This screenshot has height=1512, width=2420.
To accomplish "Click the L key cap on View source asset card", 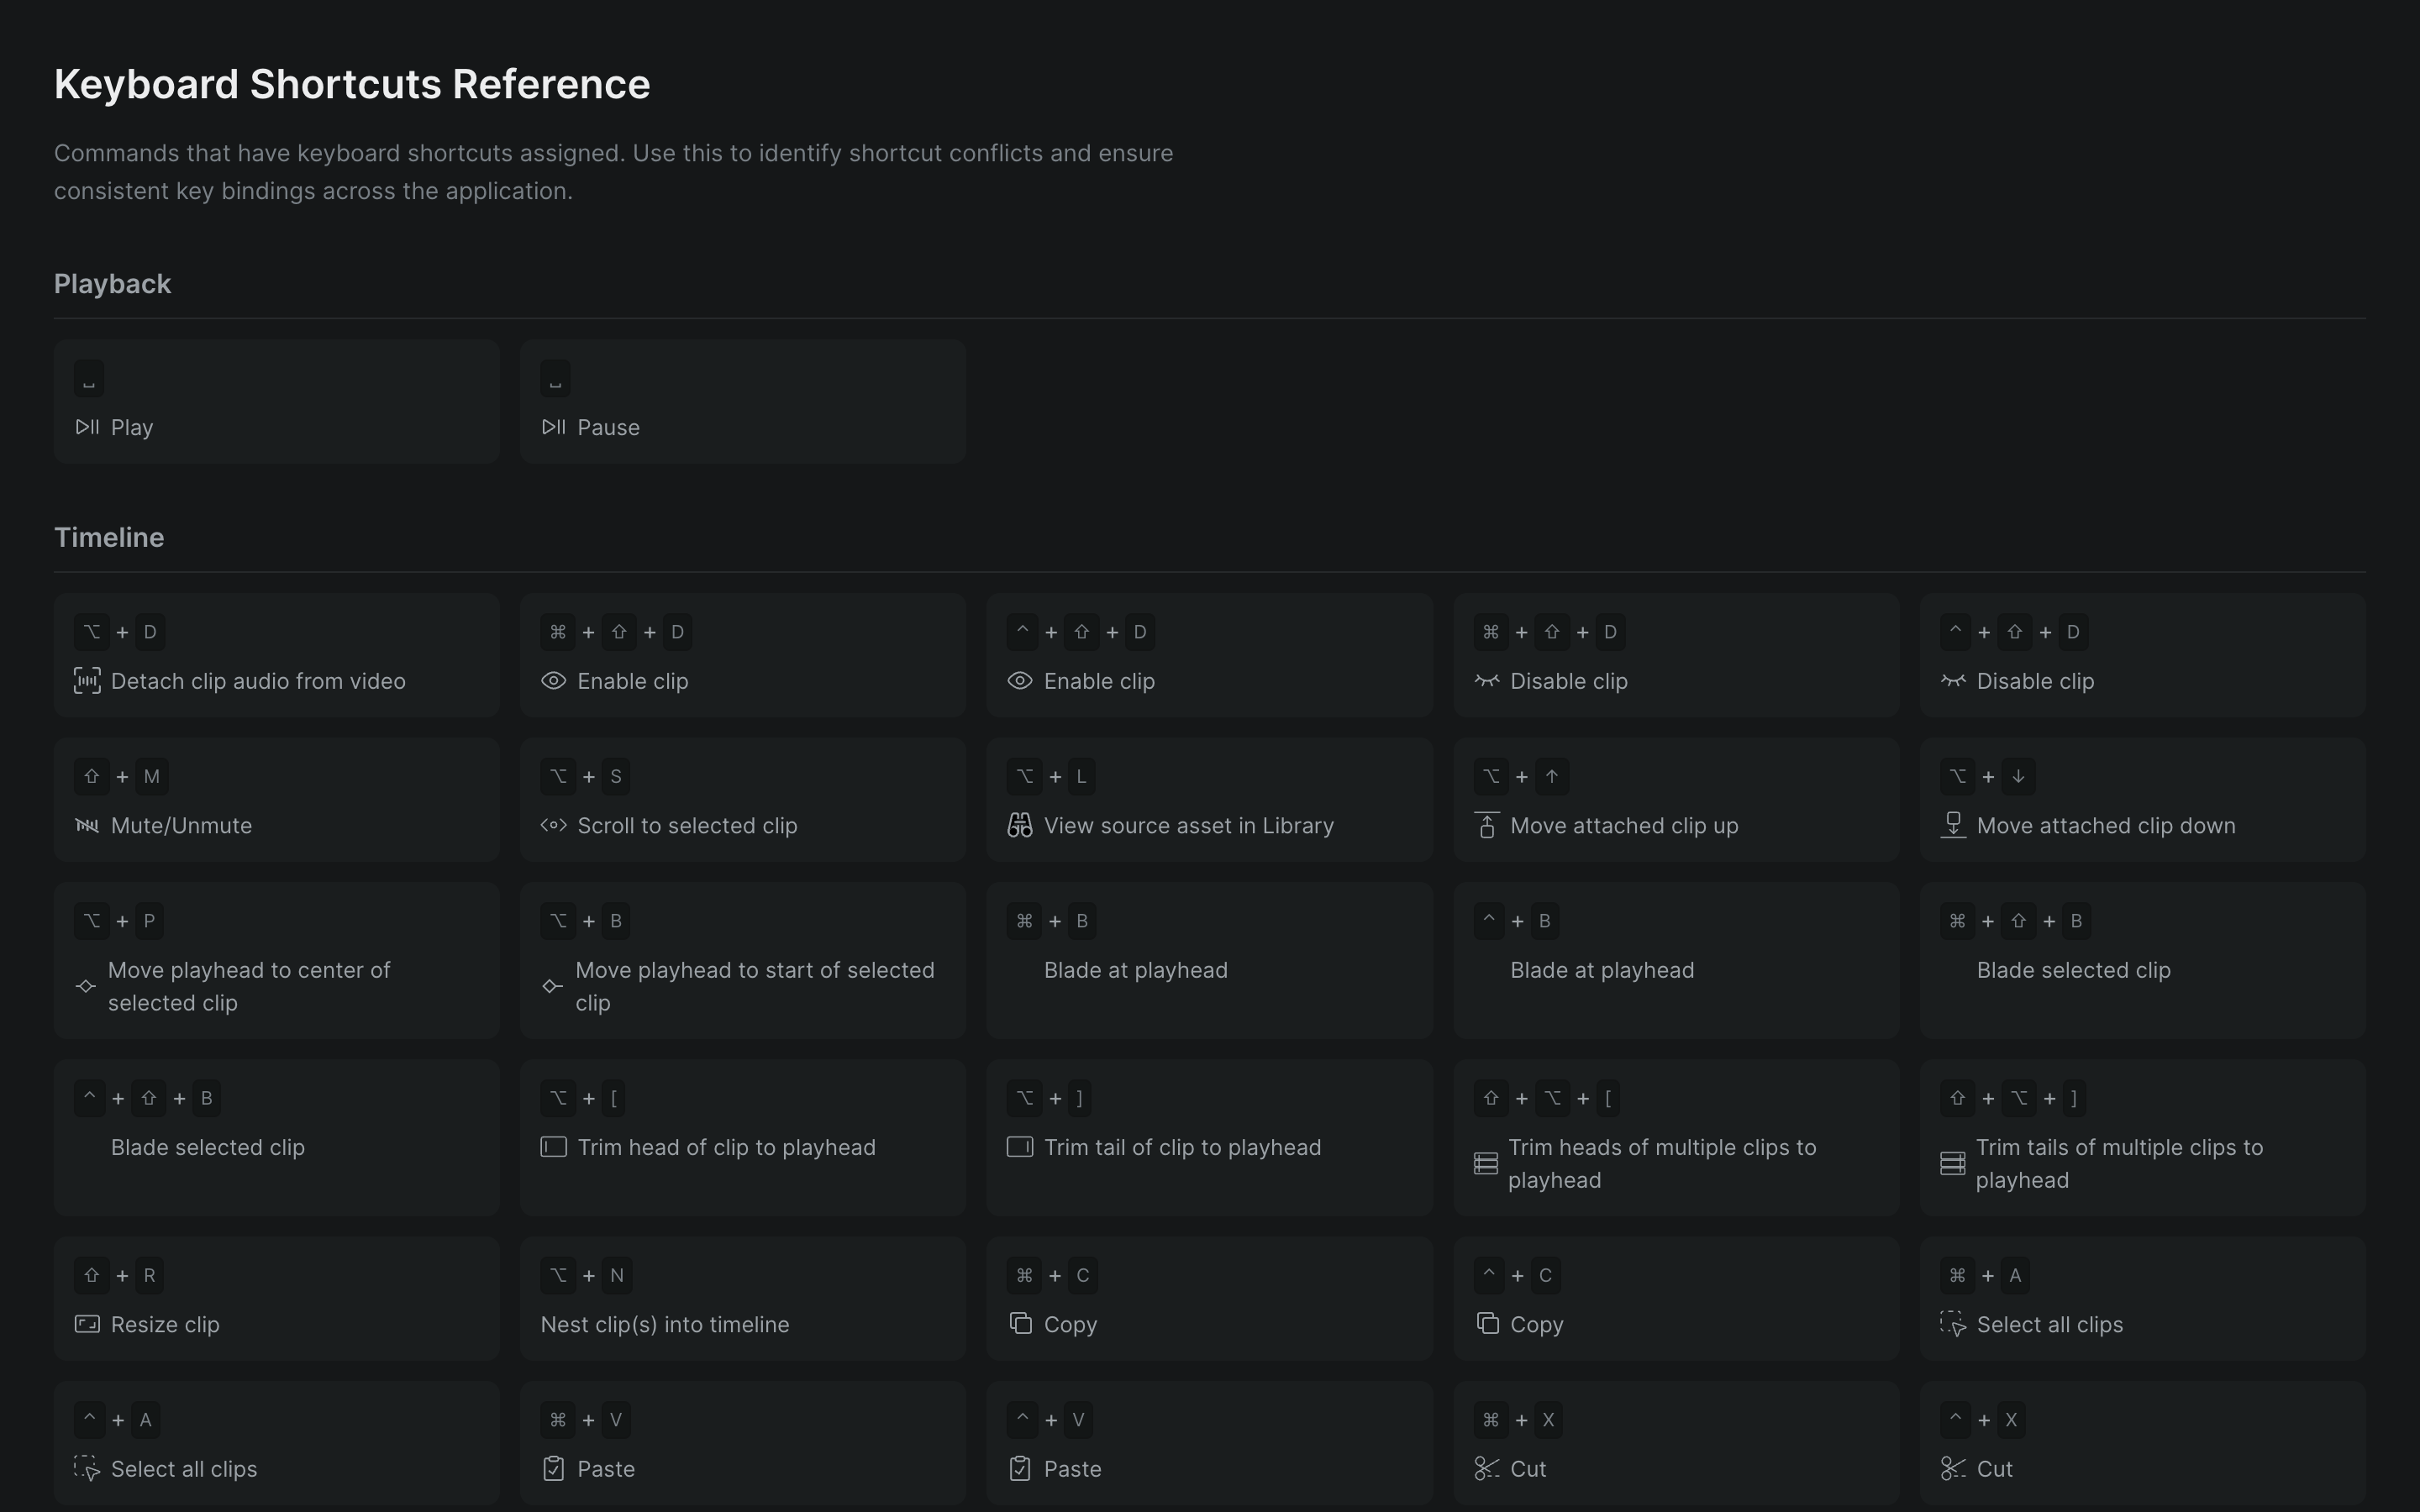I will pyautogui.click(x=1081, y=776).
